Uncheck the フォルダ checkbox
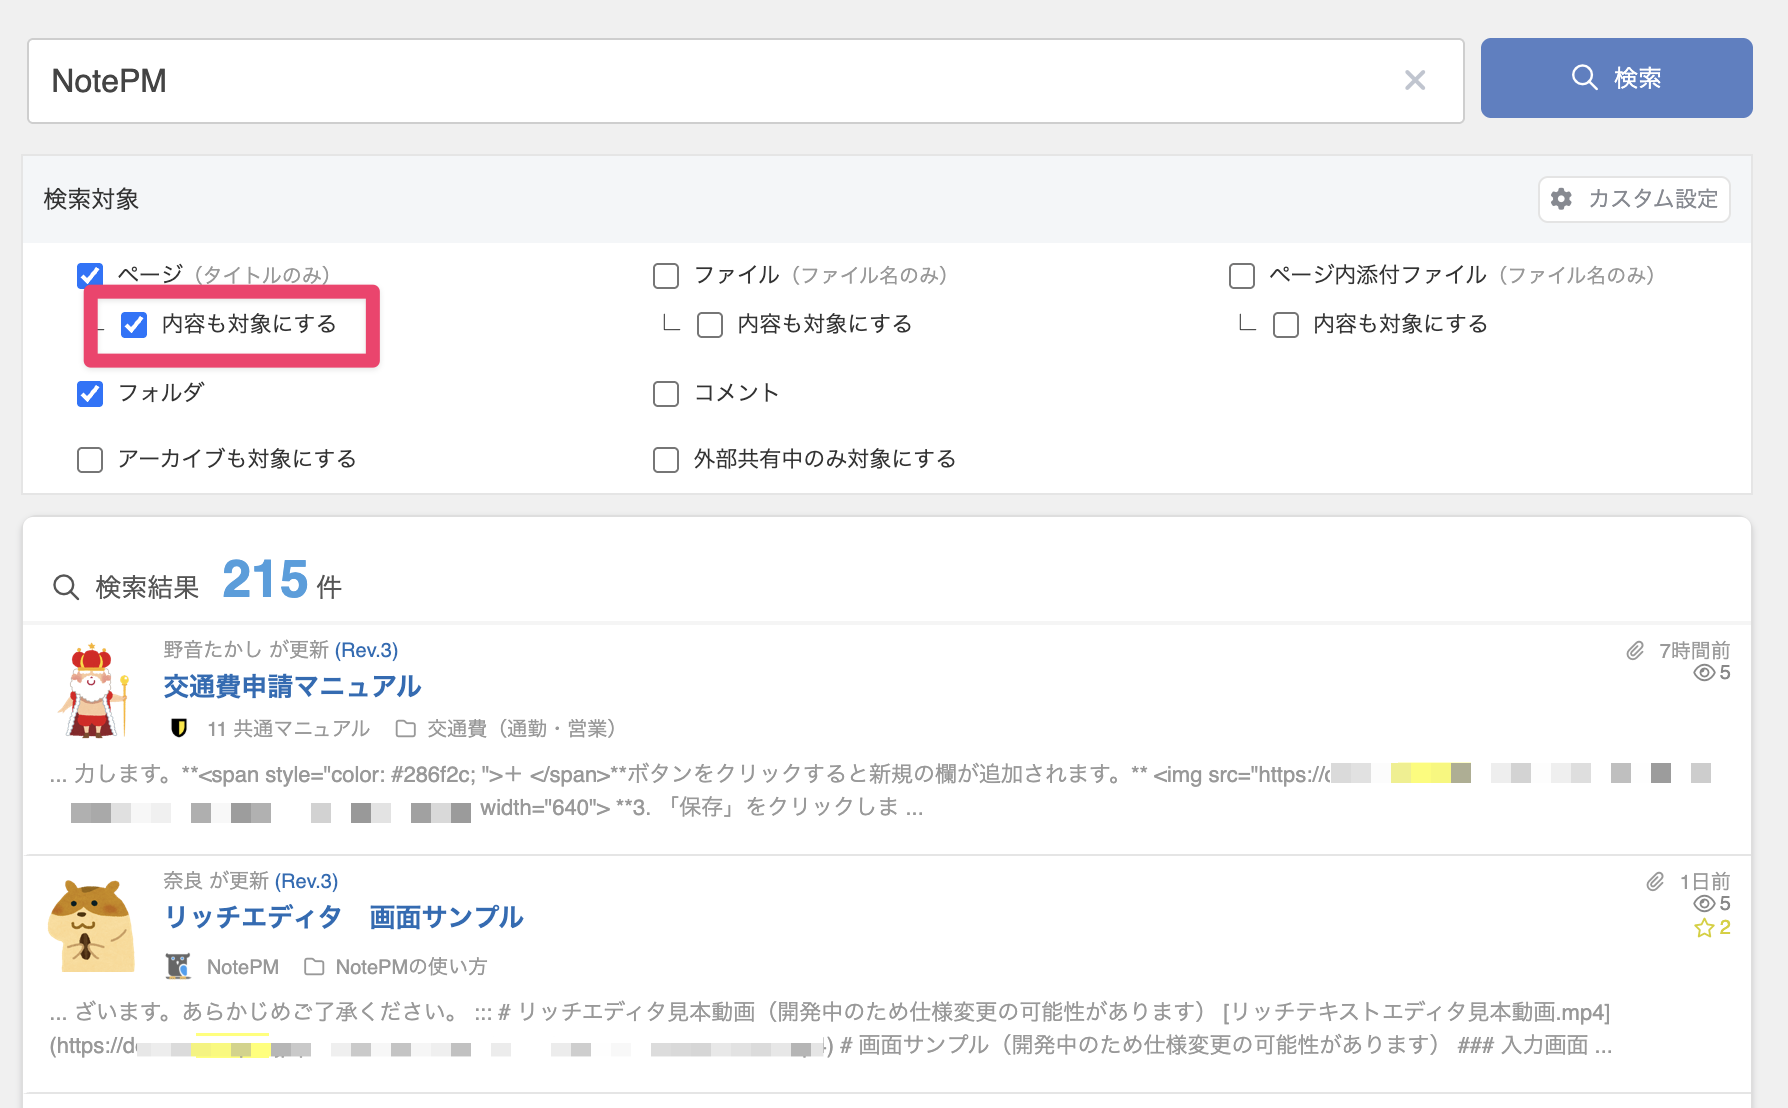Image resolution: width=1788 pixels, height=1108 pixels. click(x=90, y=393)
